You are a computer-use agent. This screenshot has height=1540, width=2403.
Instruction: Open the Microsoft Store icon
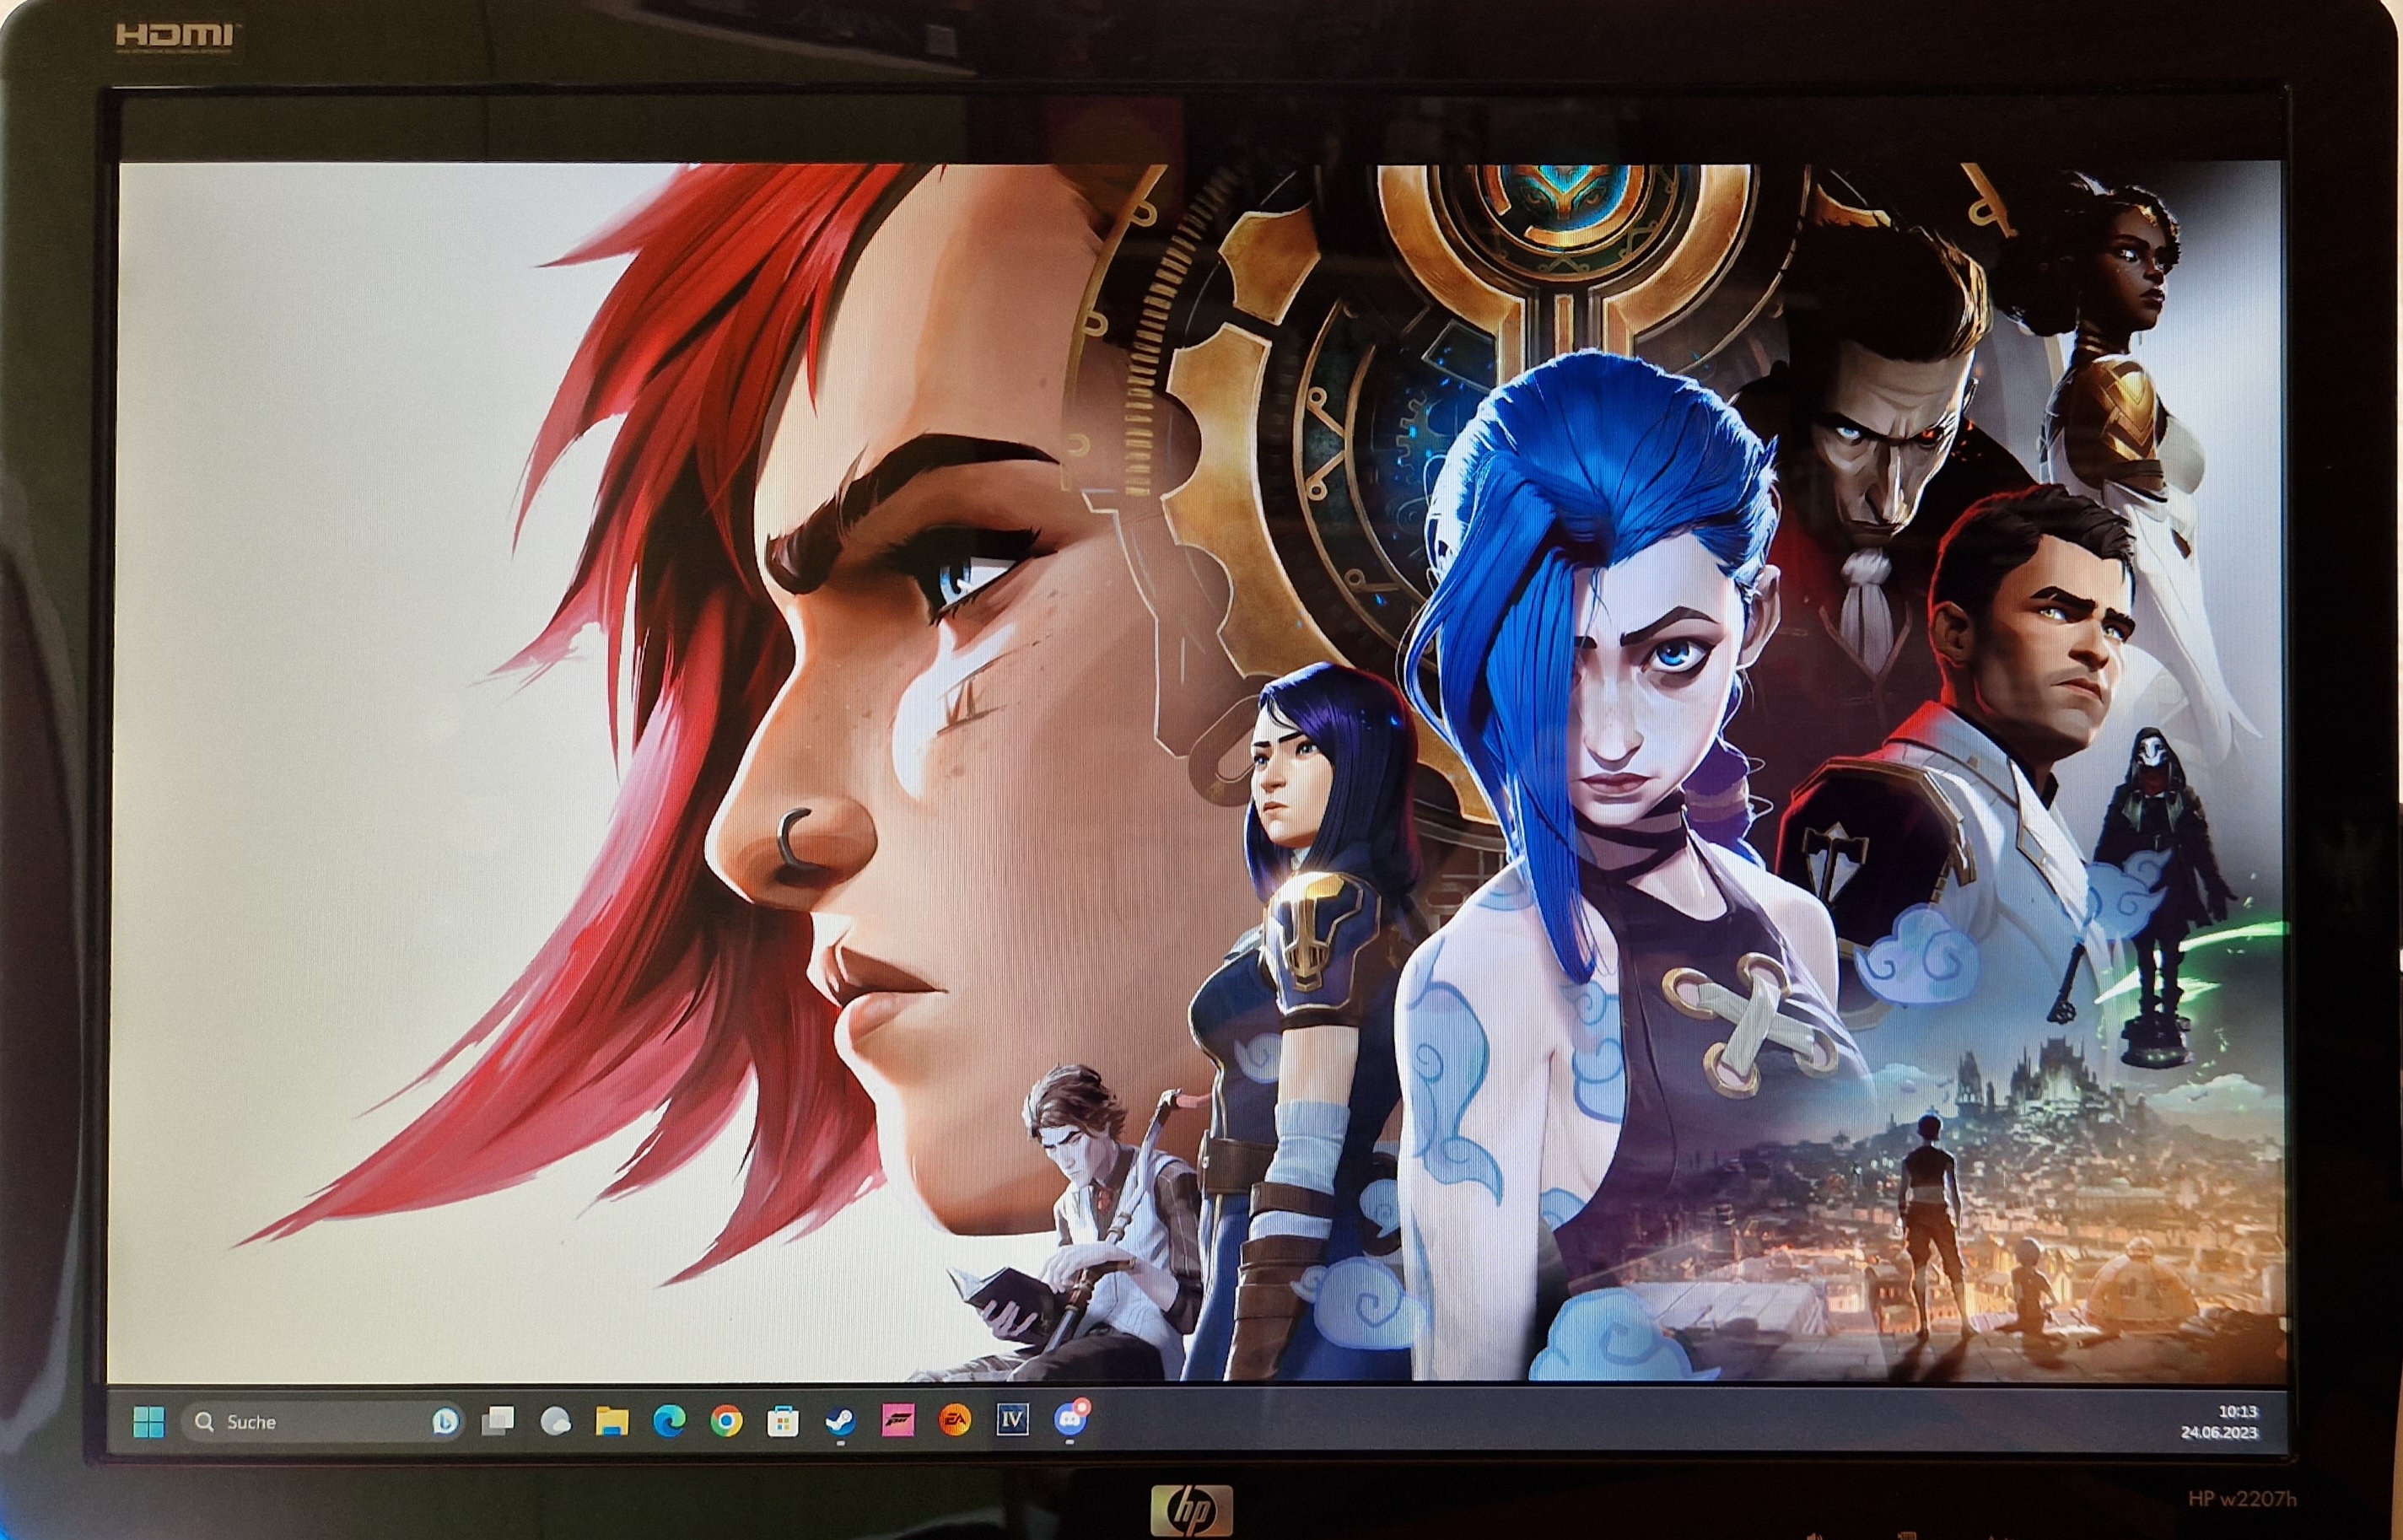(783, 1421)
